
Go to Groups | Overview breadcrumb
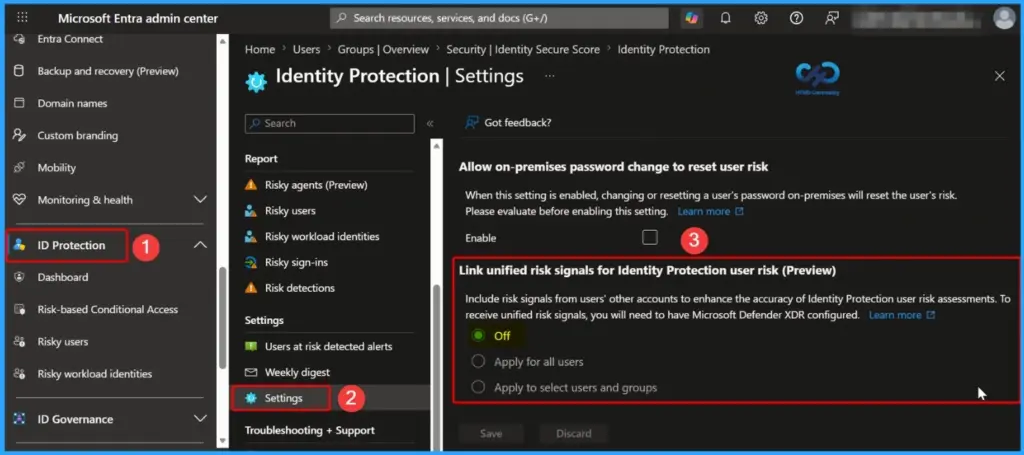pyautogui.click(x=383, y=50)
